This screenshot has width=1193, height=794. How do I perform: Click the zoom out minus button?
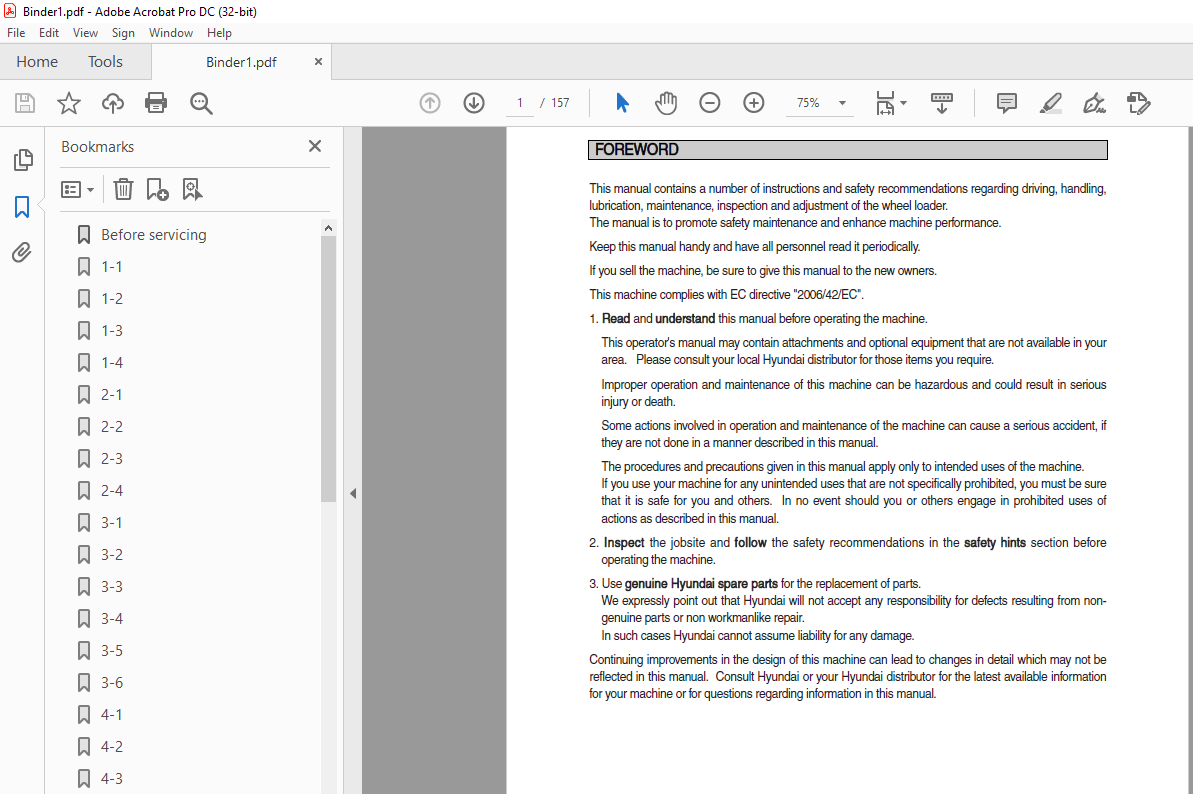[x=710, y=103]
